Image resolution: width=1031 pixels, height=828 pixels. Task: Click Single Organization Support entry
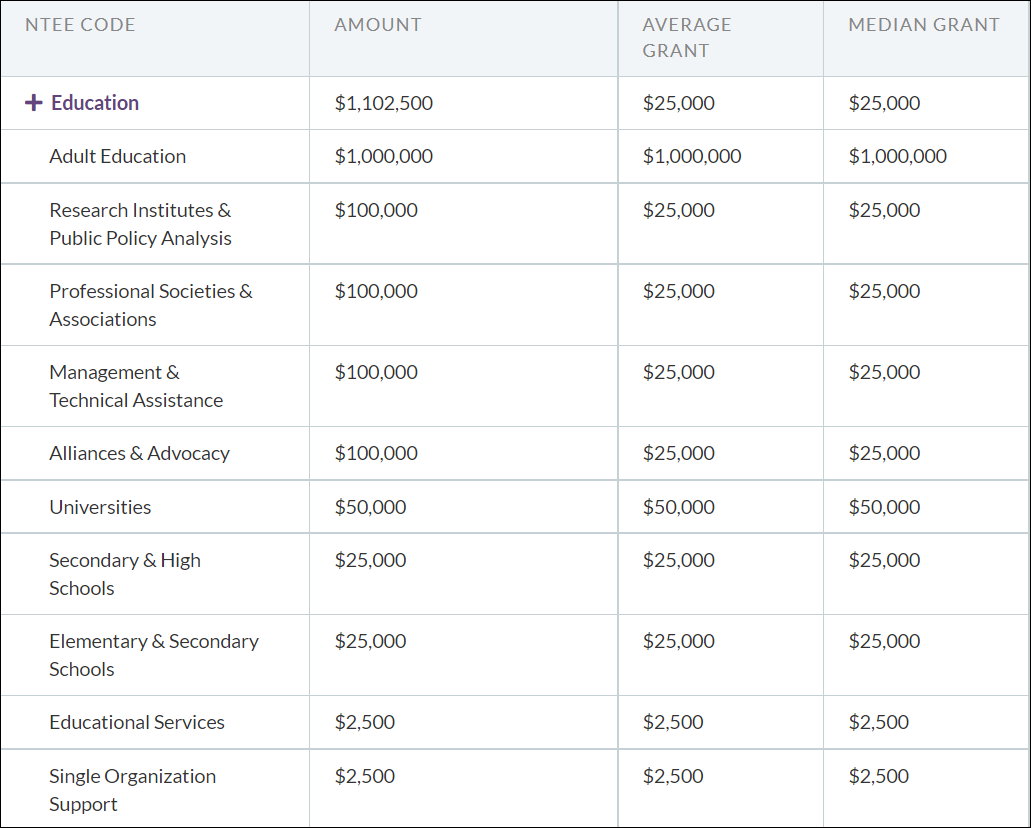point(132,790)
